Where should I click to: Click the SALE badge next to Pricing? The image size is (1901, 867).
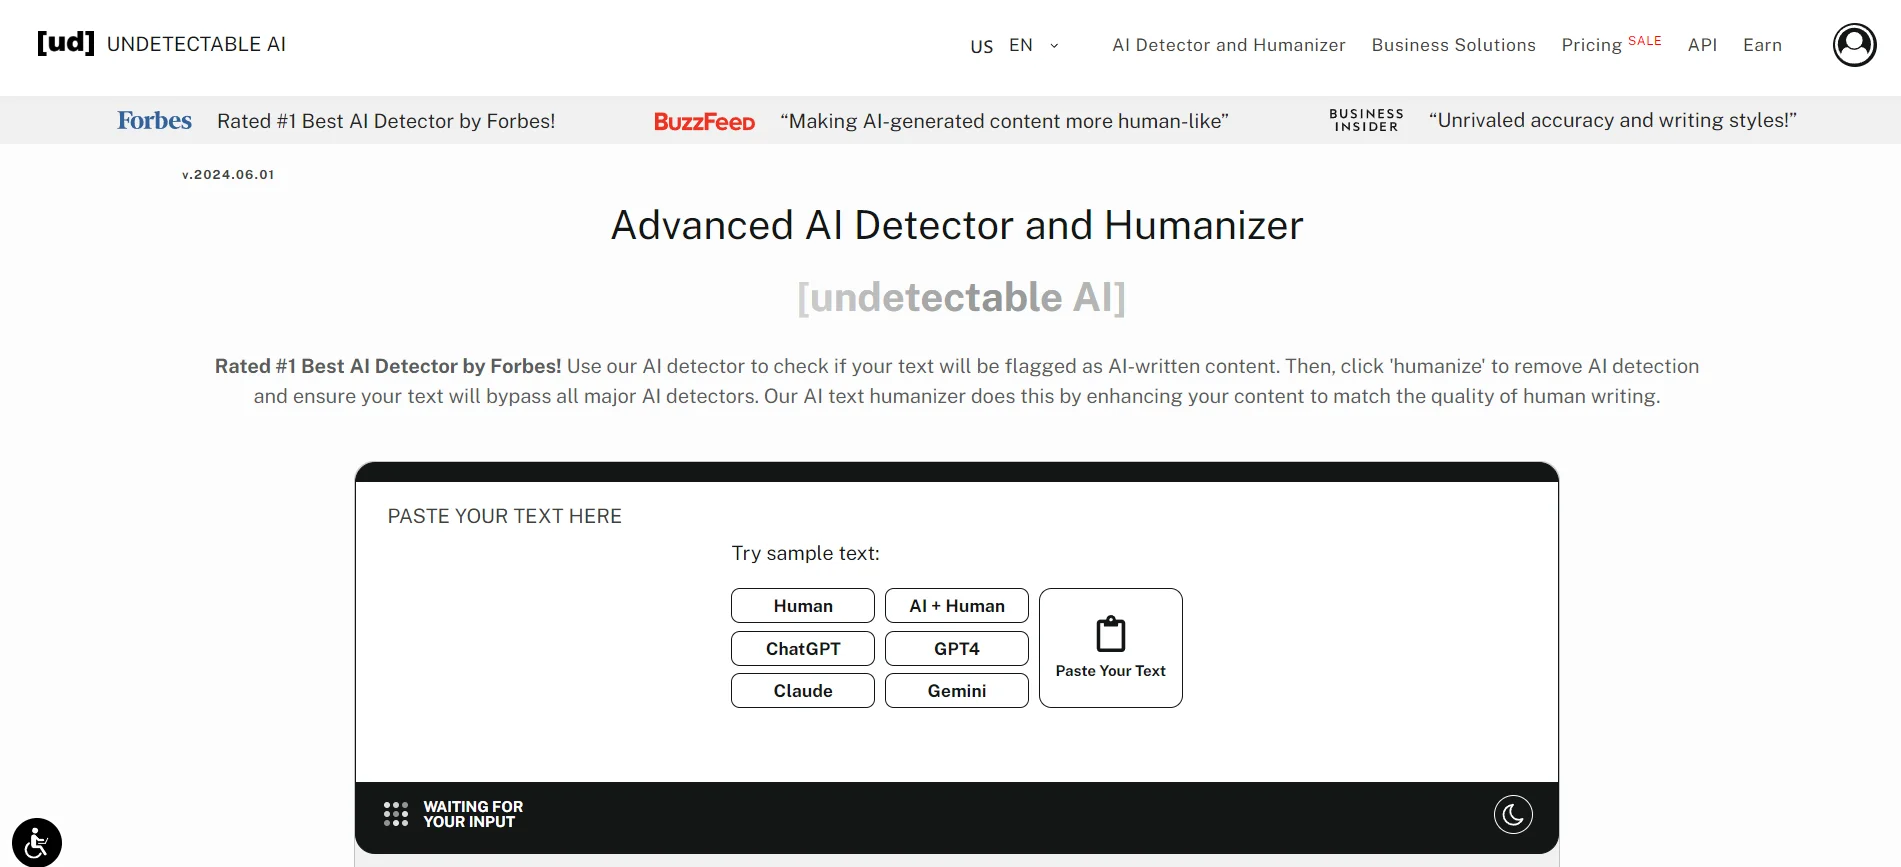tap(1644, 41)
